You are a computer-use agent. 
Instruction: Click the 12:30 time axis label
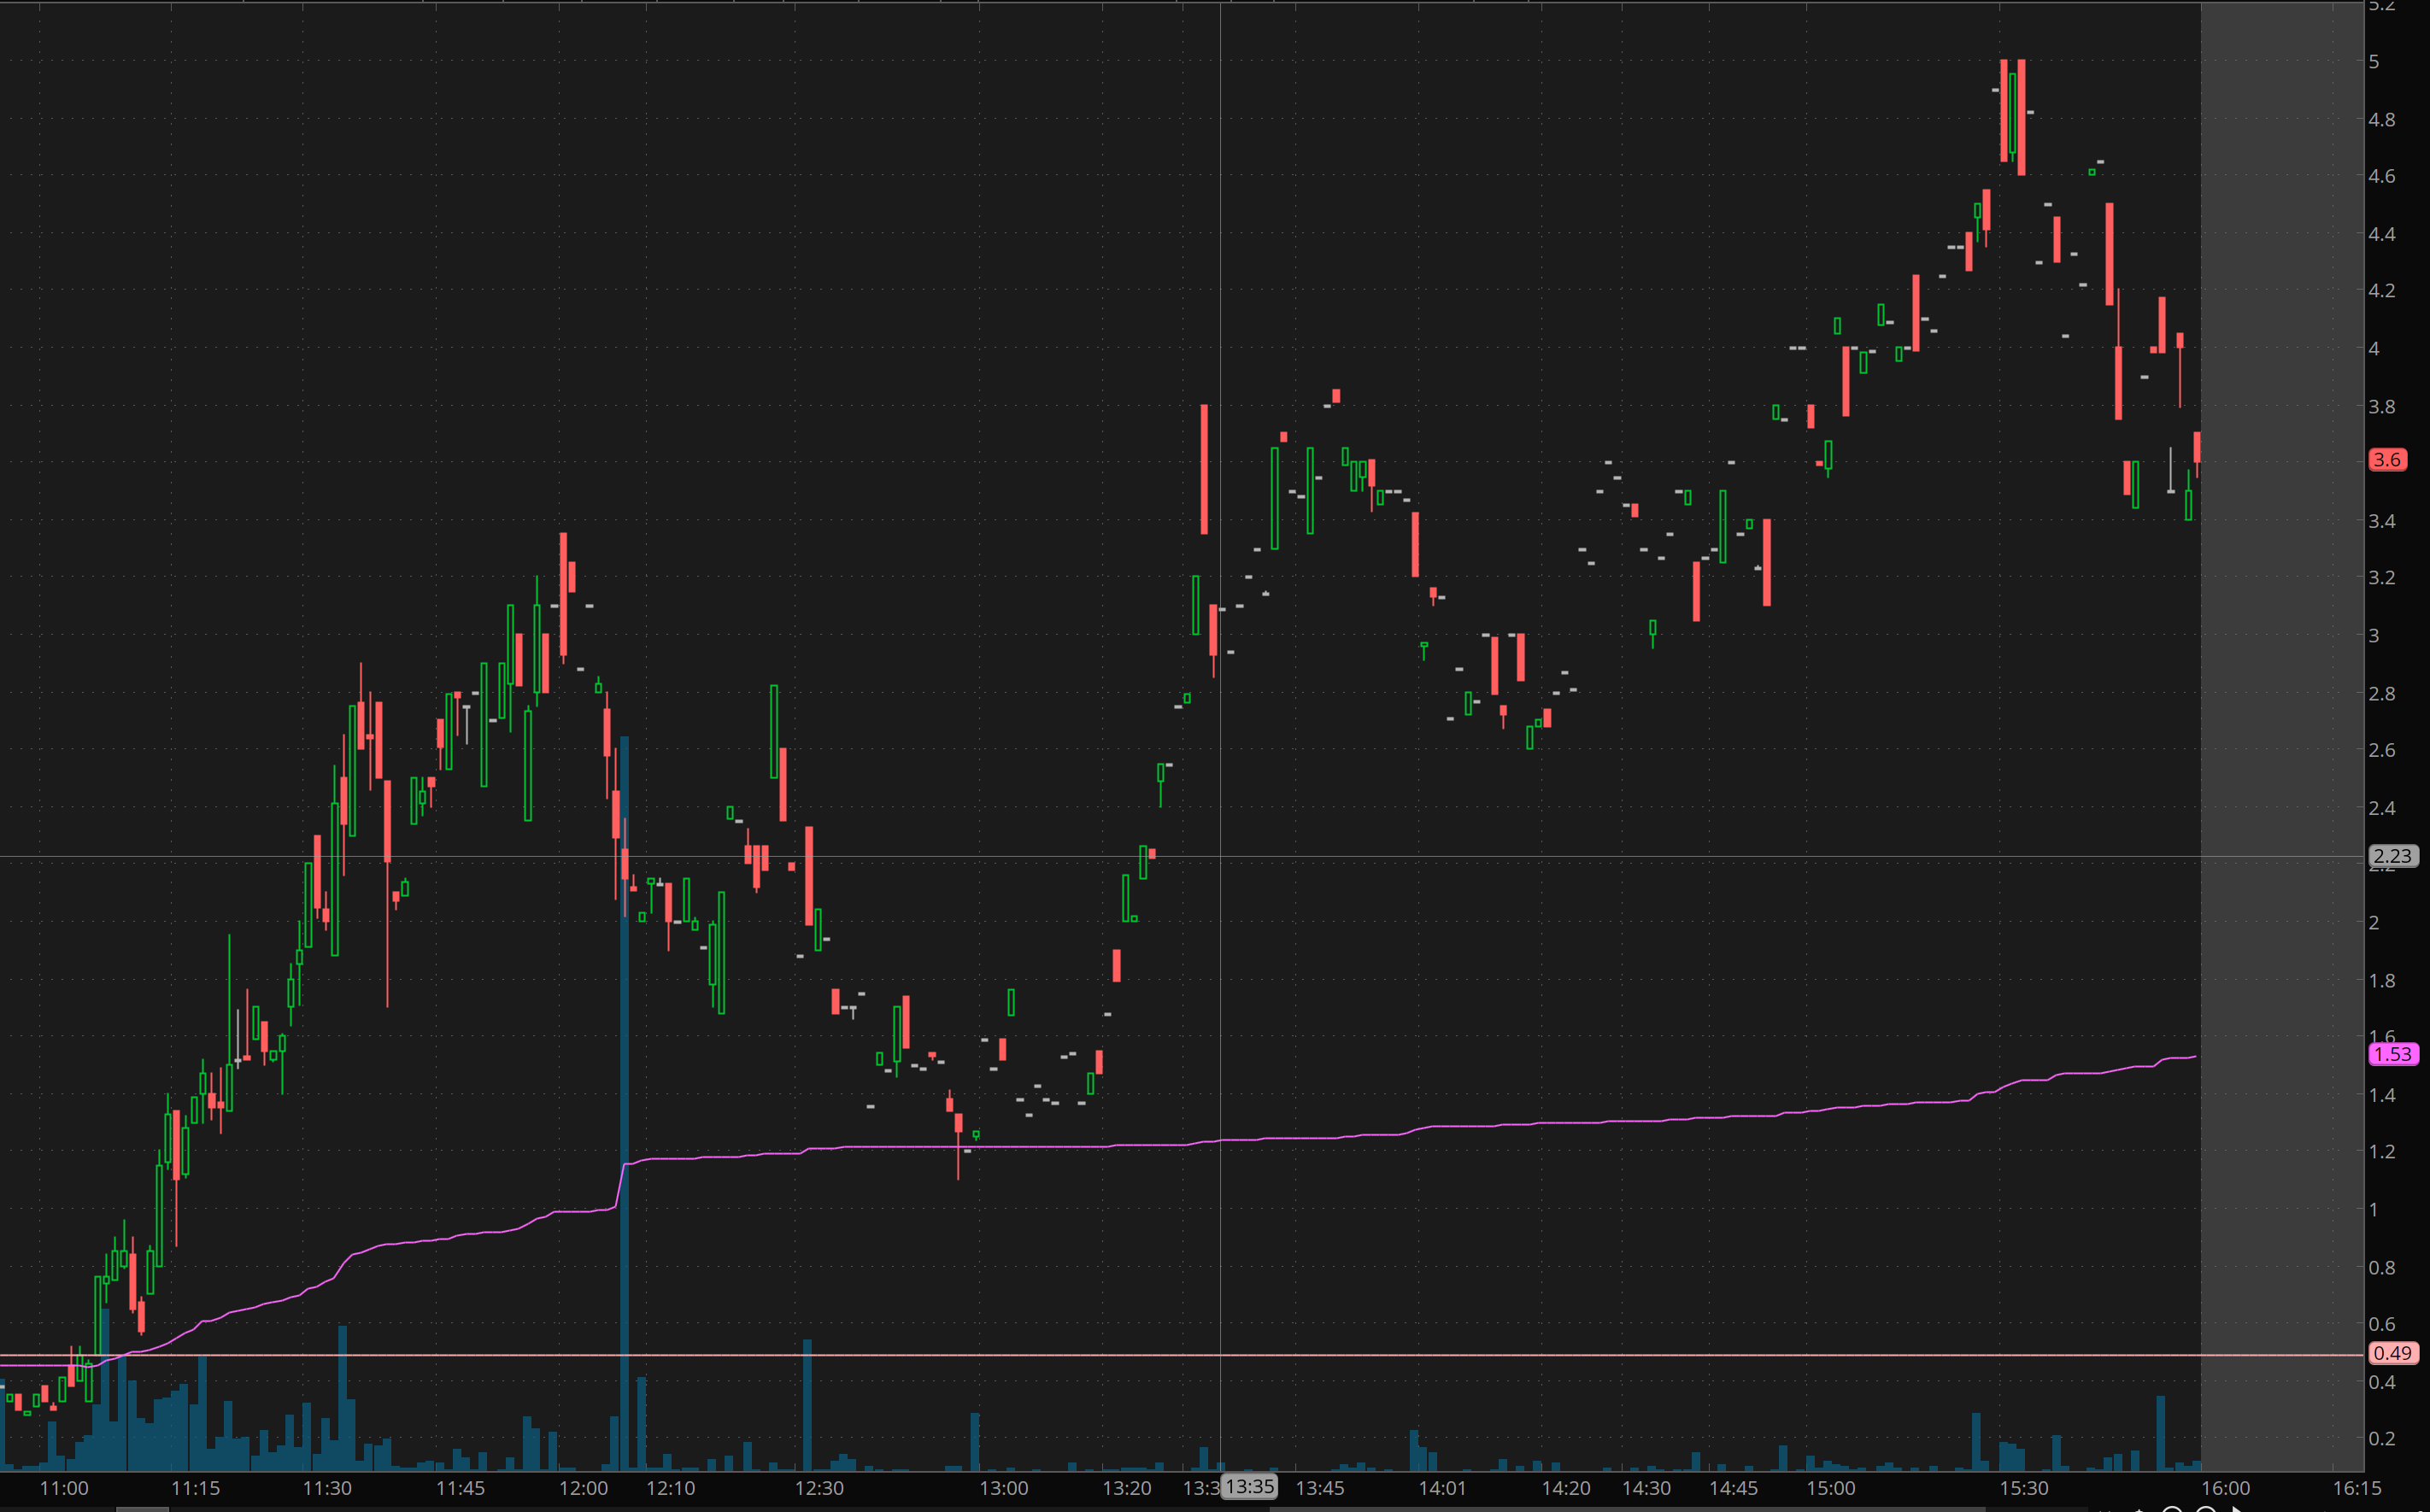[819, 1488]
